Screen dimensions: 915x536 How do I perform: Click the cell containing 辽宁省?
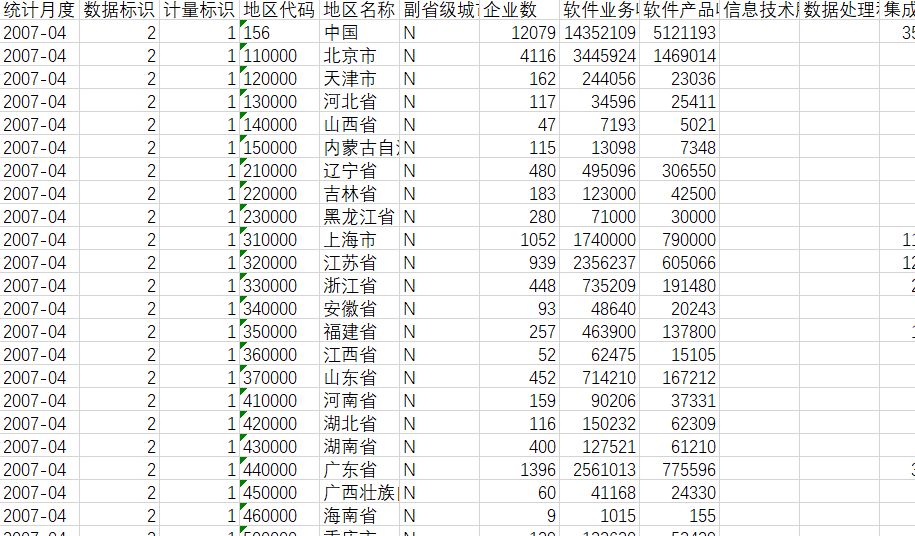click(x=359, y=171)
